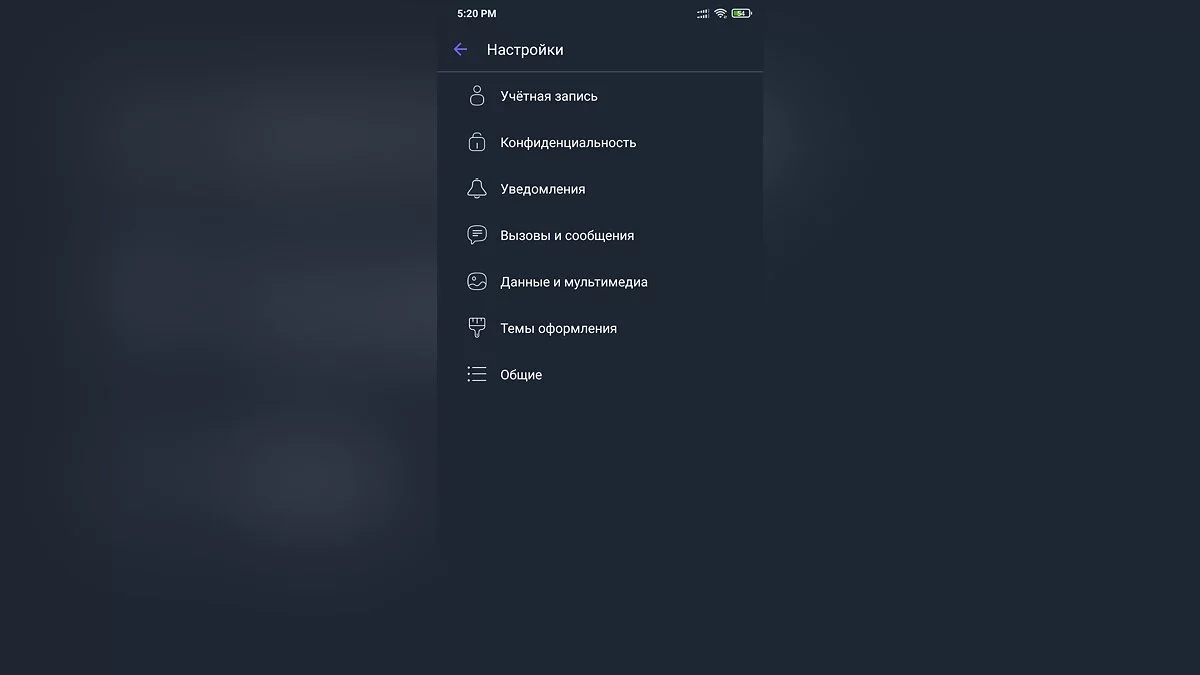The height and width of the screenshot is (675, 1200).
Task: Choose Темы оформления
Action: [x=558, y=328]
